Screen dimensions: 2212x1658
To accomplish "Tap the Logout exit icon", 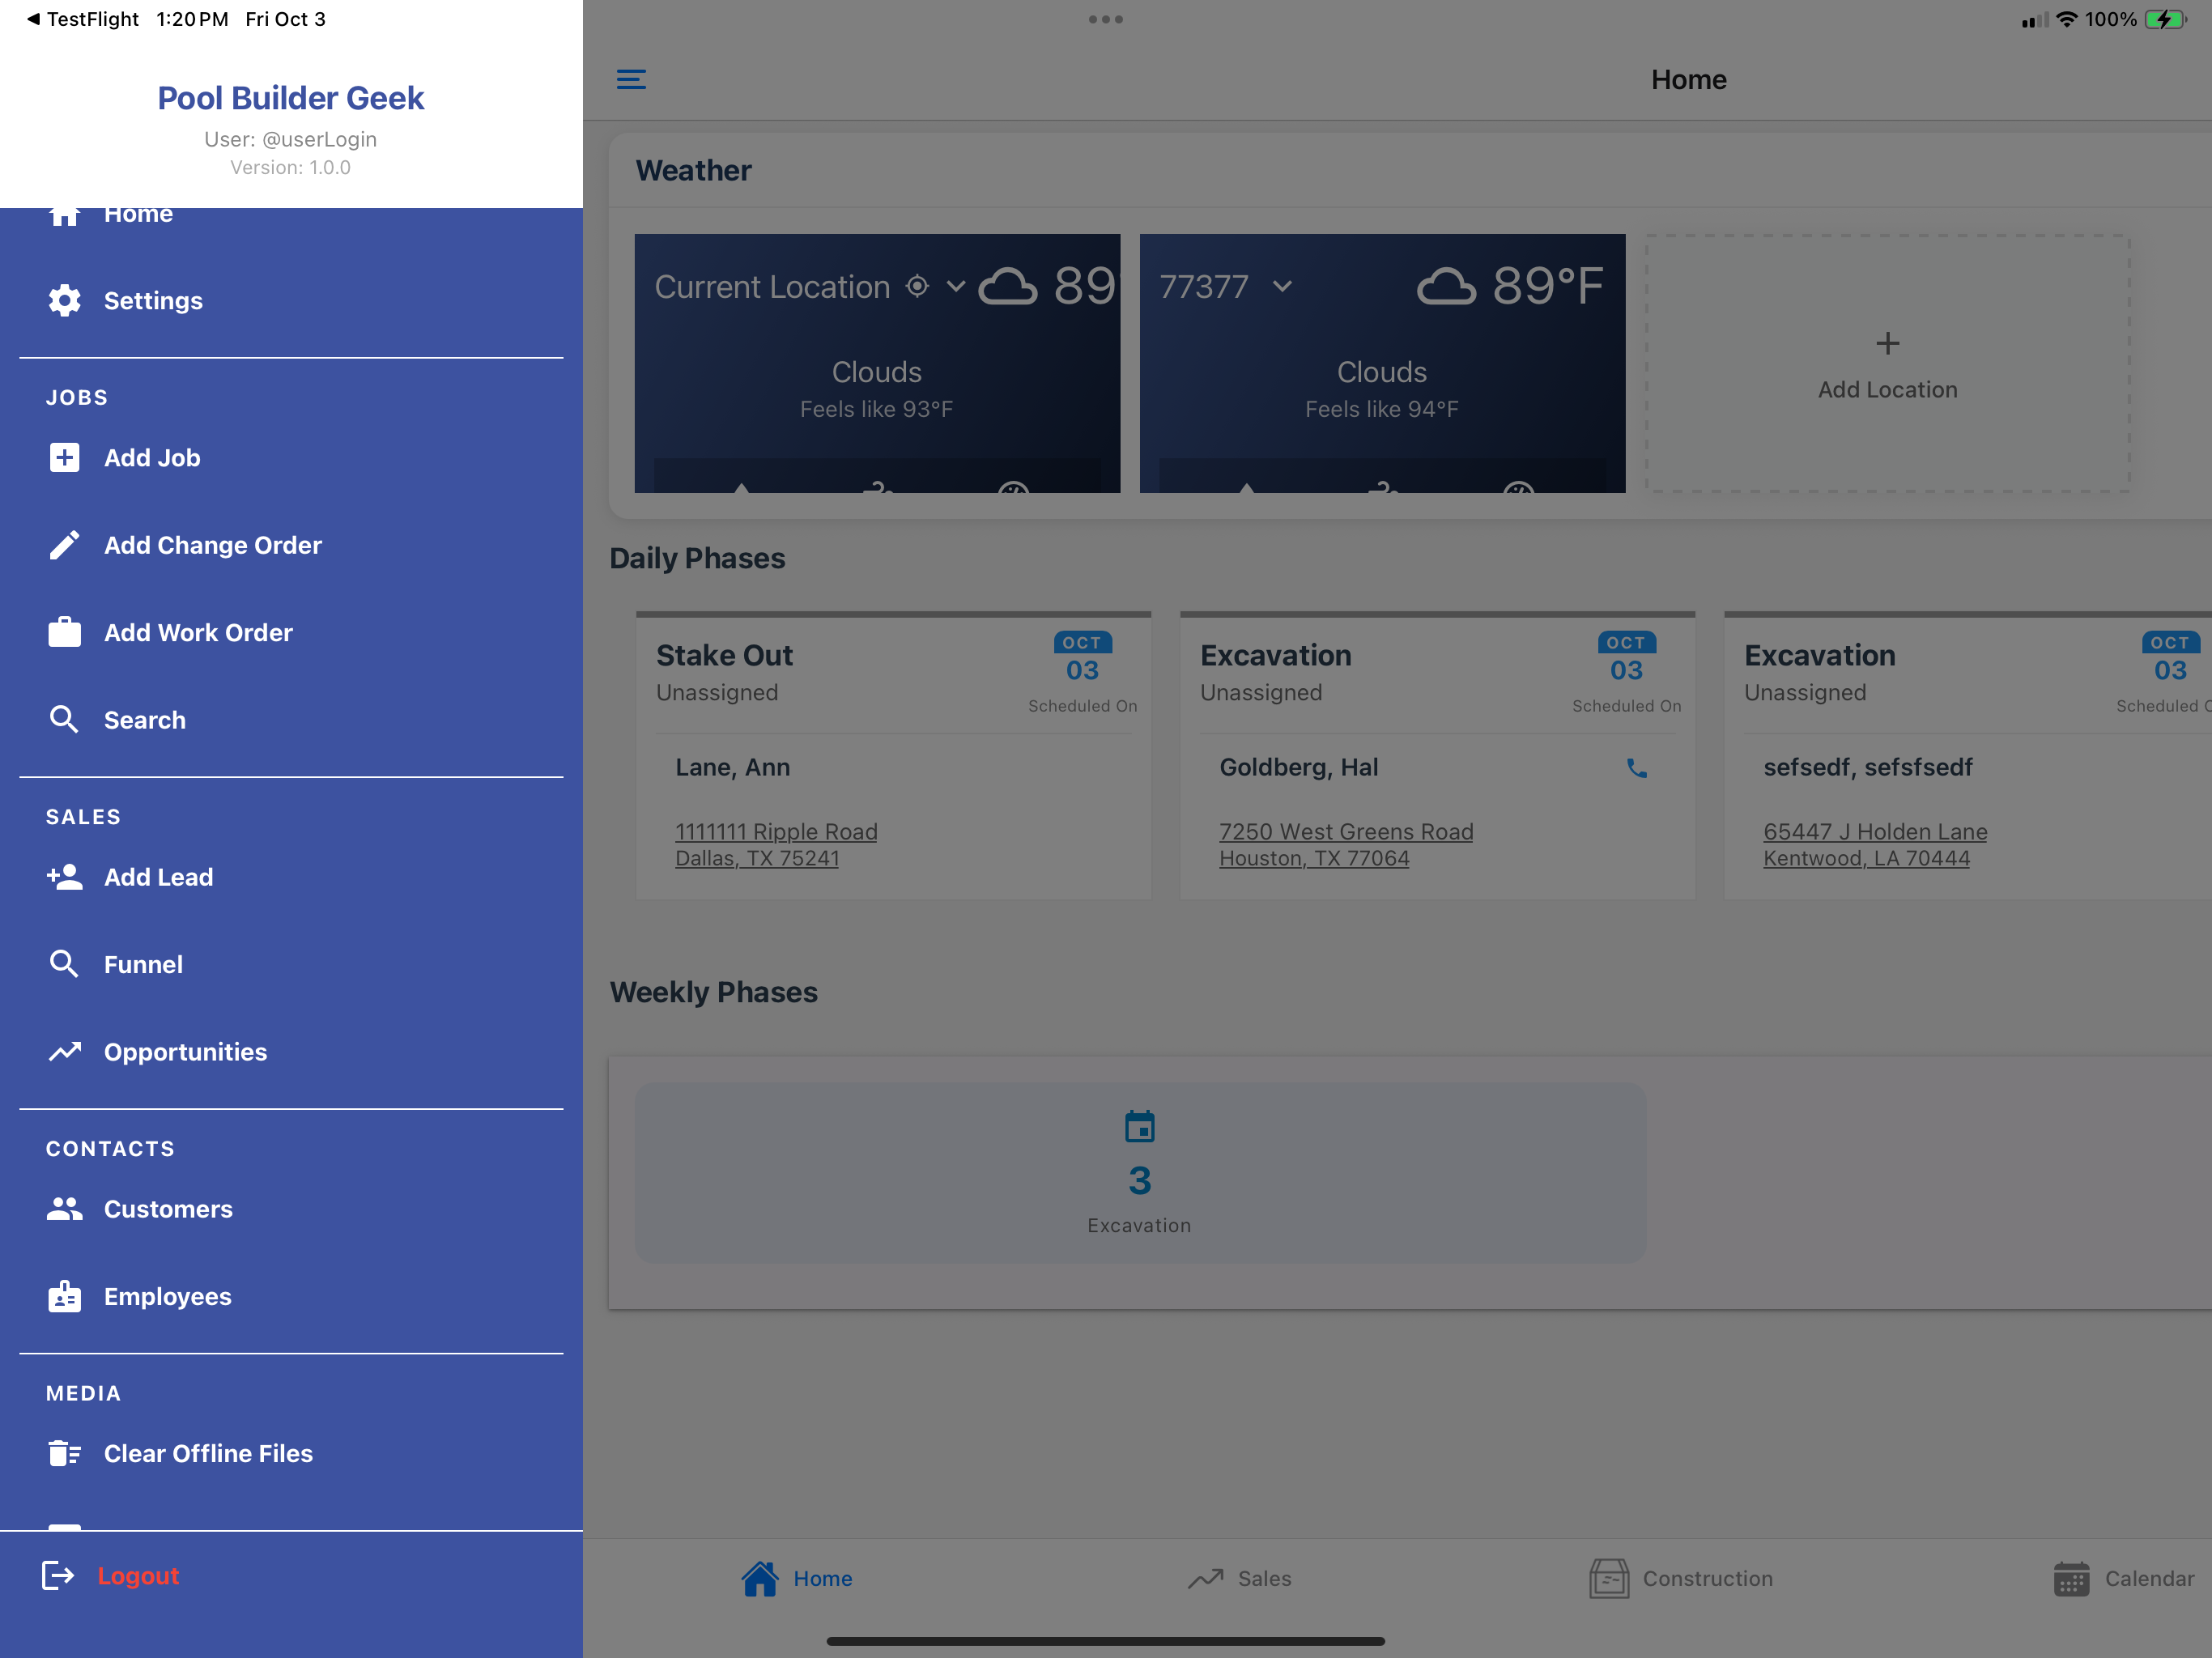I will (58, 1575).
